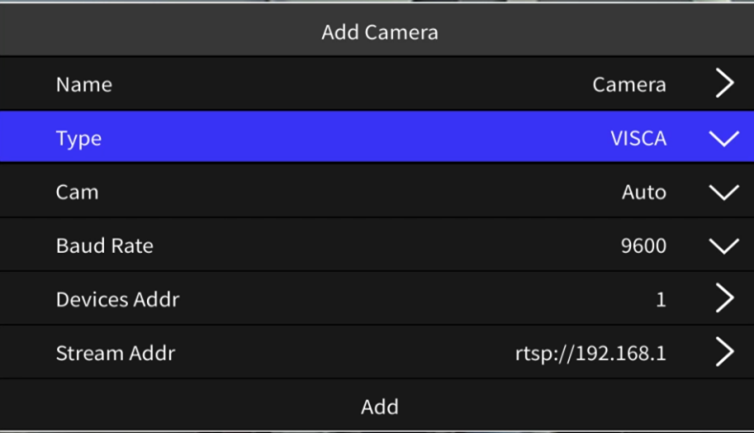
Task: Select the Stream Addr row label
Action: [x=116, y=352]
